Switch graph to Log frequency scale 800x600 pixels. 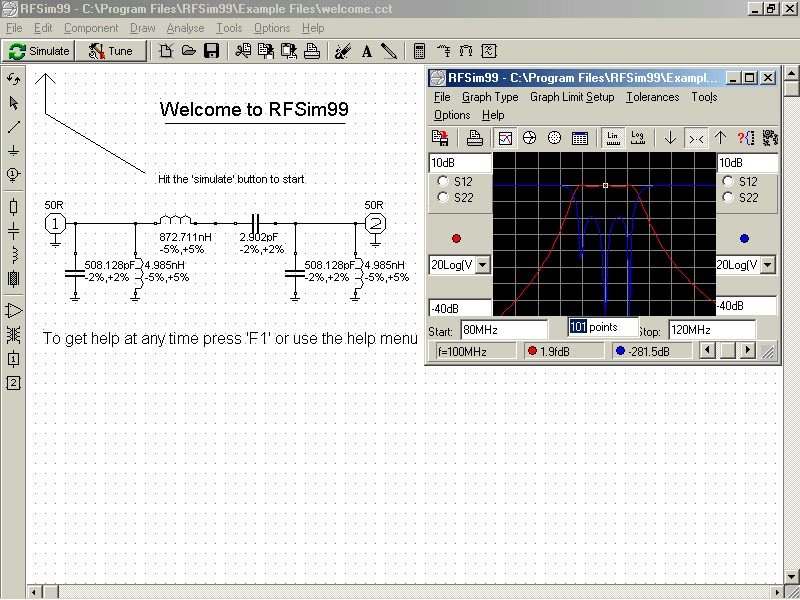638,138
